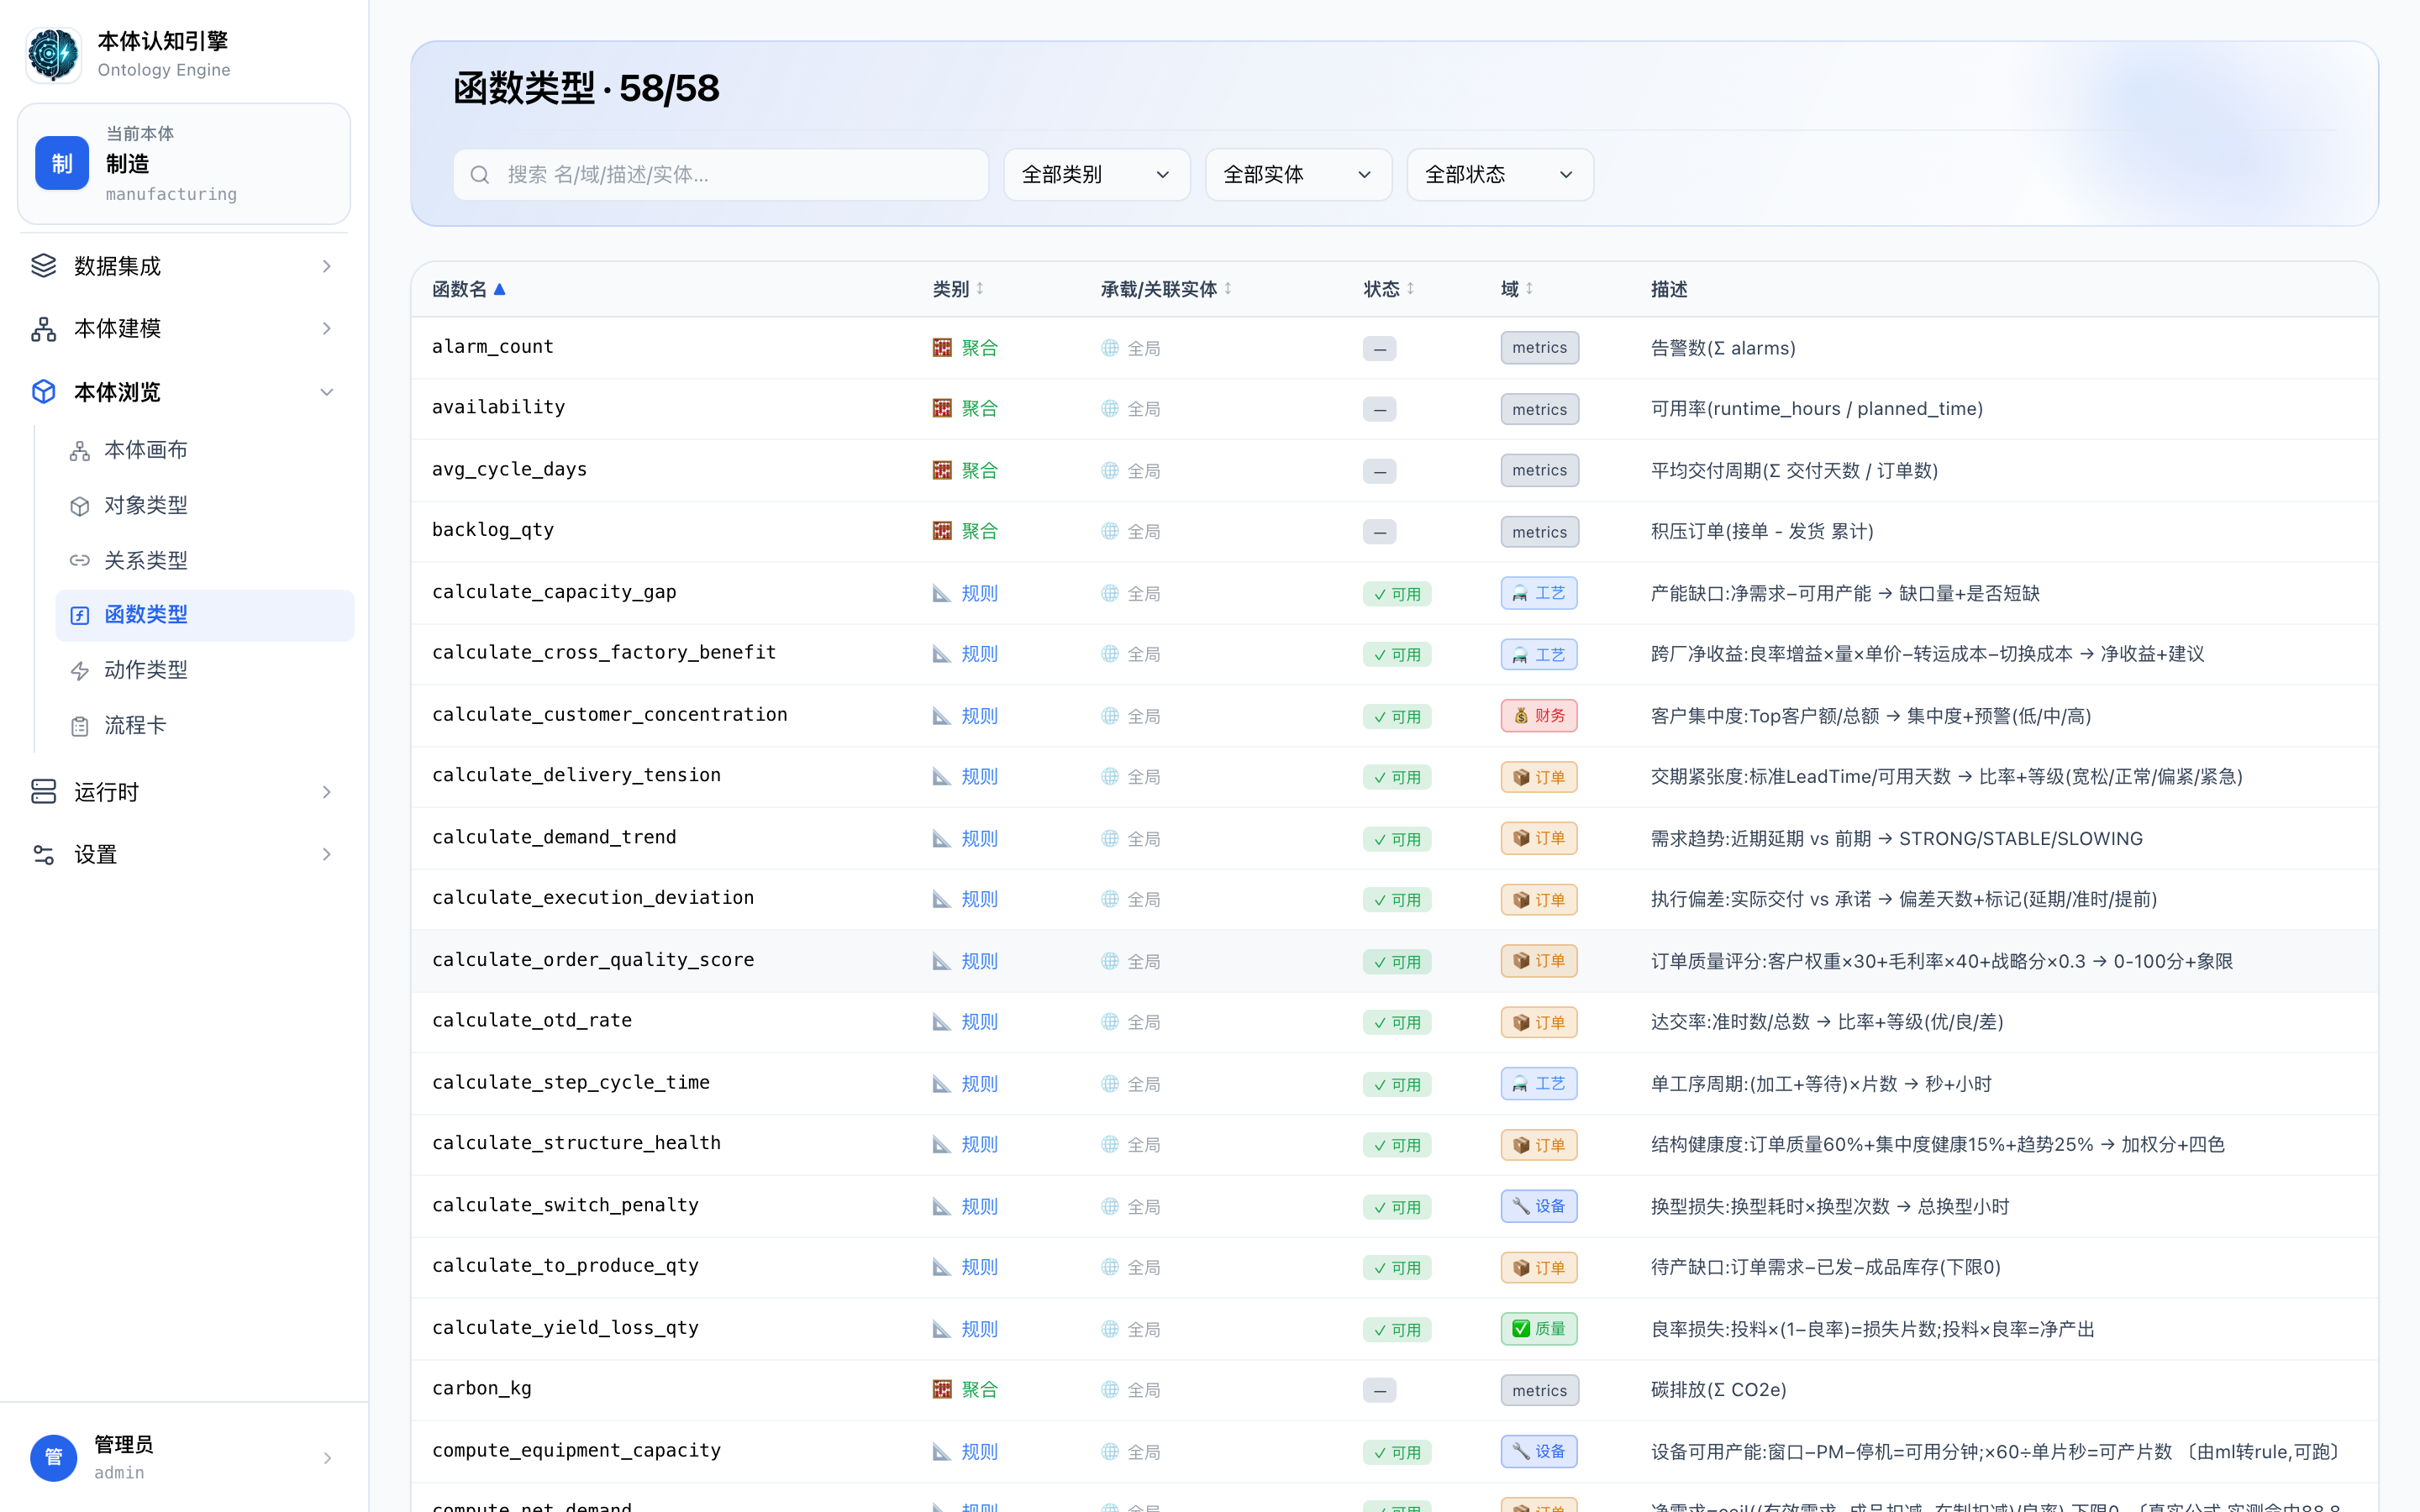Sort by 状态 column header
Viewport: 2420px width, 1512px height.
pos(1389,289)
